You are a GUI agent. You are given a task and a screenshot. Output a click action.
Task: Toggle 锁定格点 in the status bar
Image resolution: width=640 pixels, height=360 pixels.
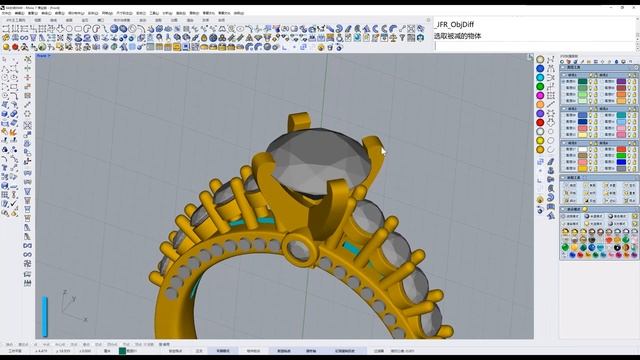(176, 351)
